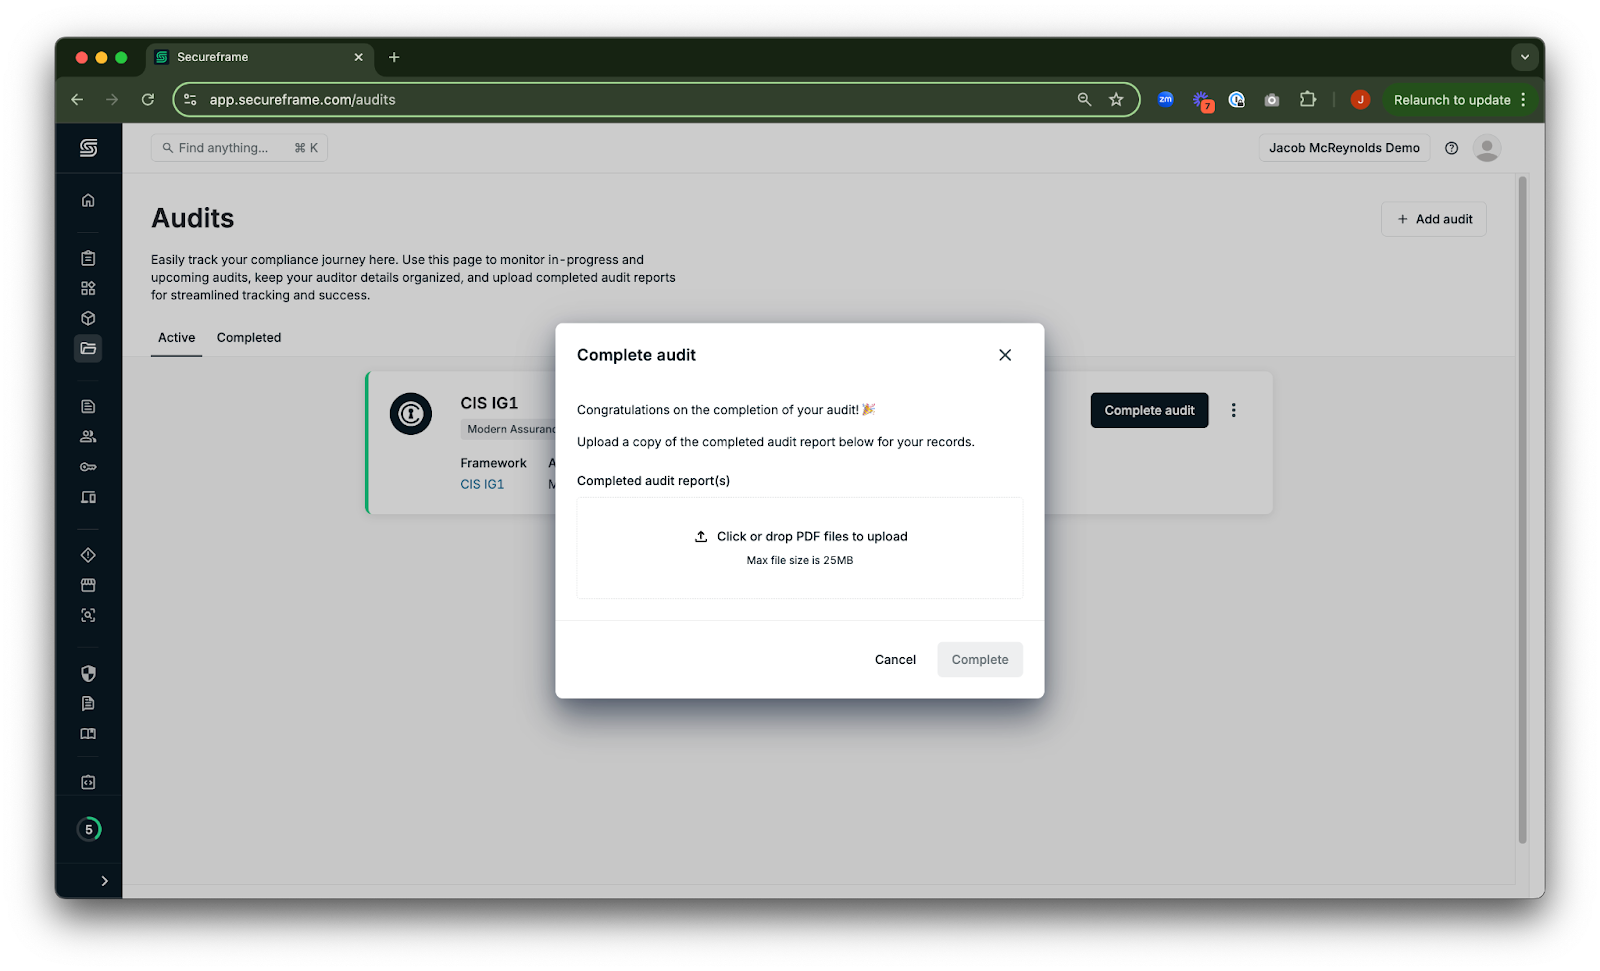Open the code bracket icon near sidebar bottom
This screenshot has height=971, width=1600.
pos(88,782)
